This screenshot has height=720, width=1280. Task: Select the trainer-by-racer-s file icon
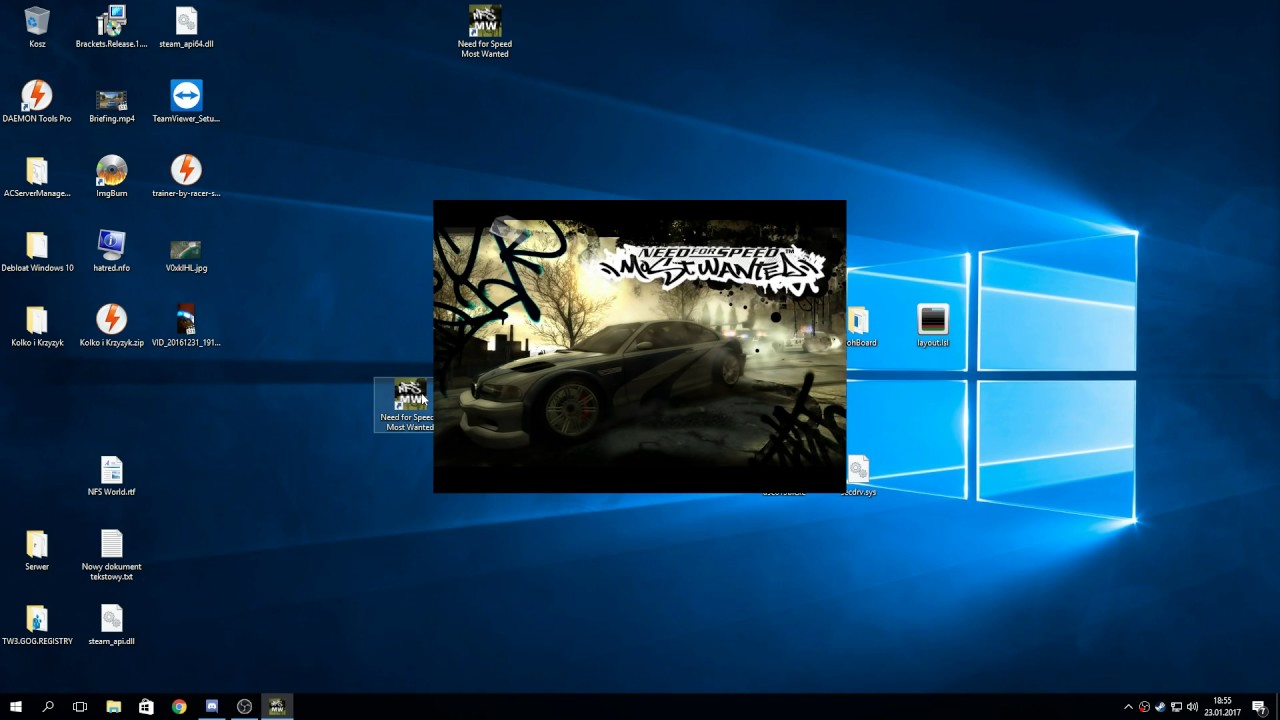tap(186, 176)
